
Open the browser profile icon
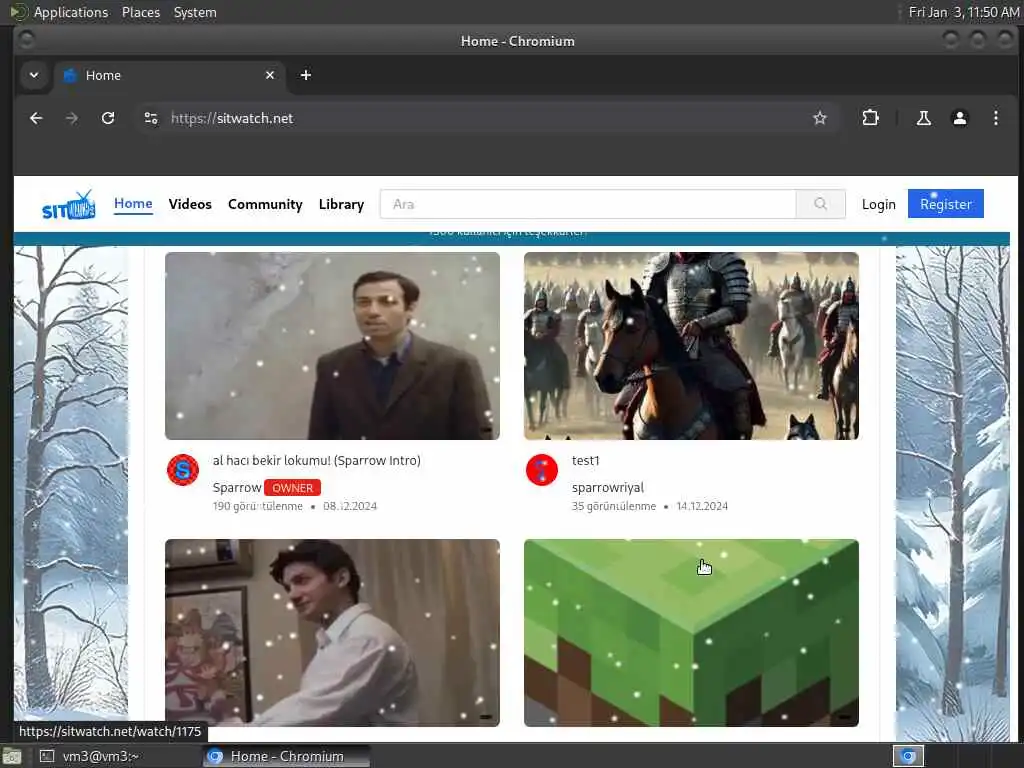click(959, 118)
